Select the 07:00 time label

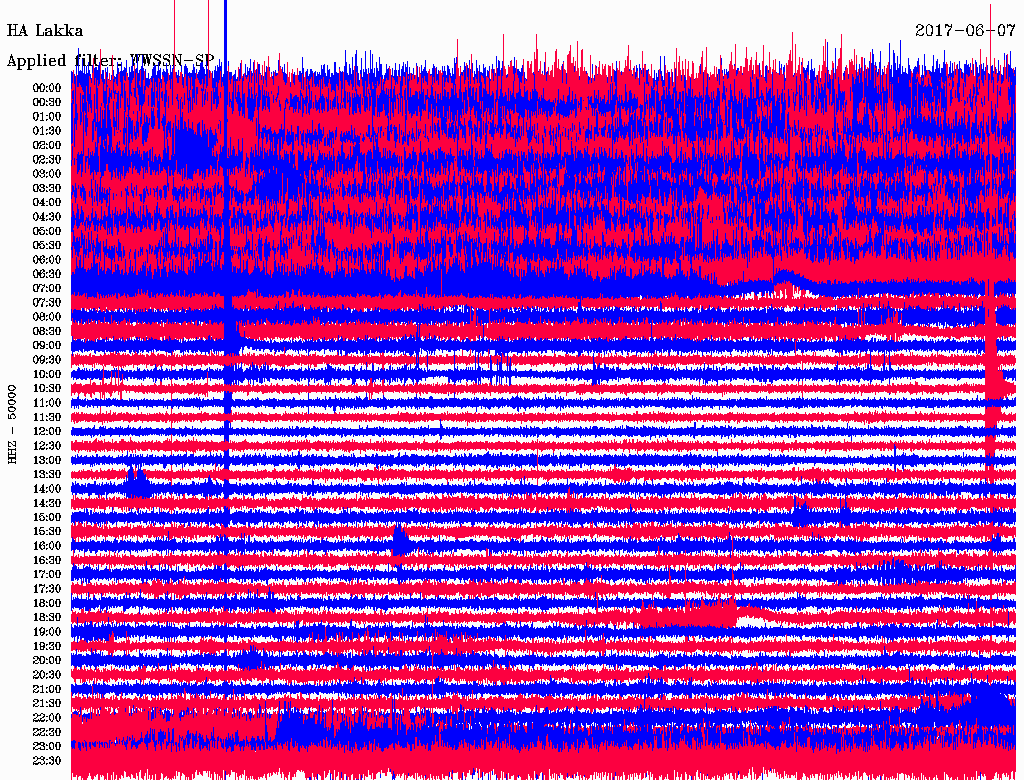pyautogui.click(x=47, y=289)
